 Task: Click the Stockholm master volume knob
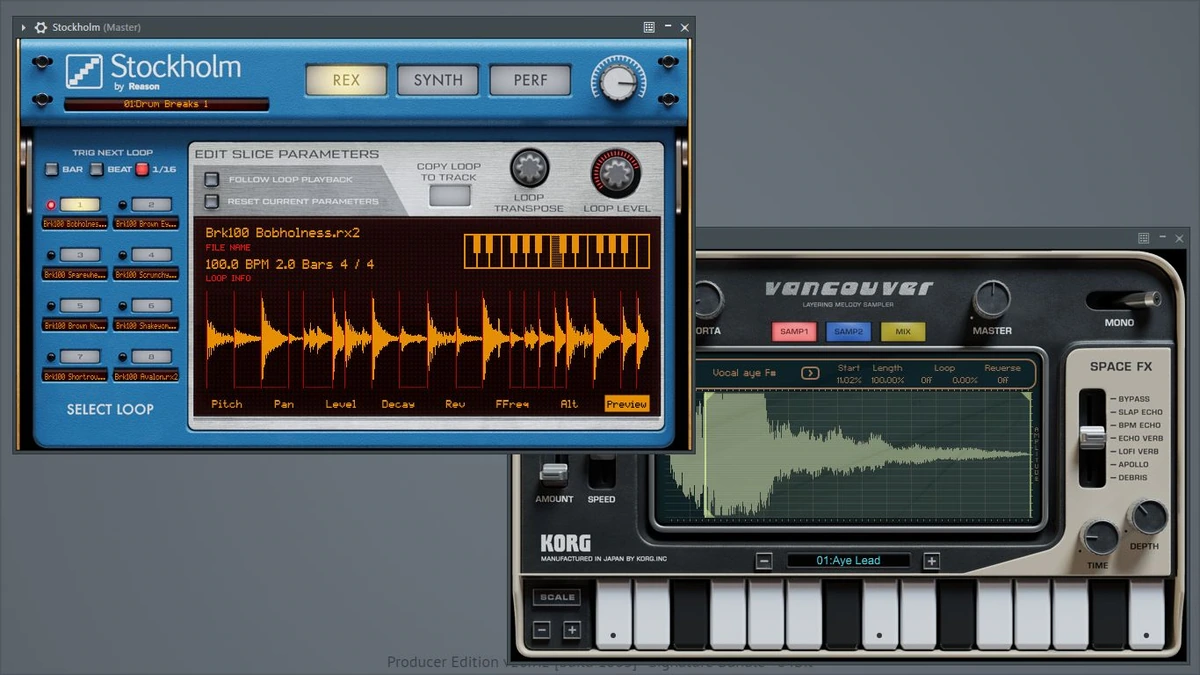pyautogui.click(x=619, y=82)
